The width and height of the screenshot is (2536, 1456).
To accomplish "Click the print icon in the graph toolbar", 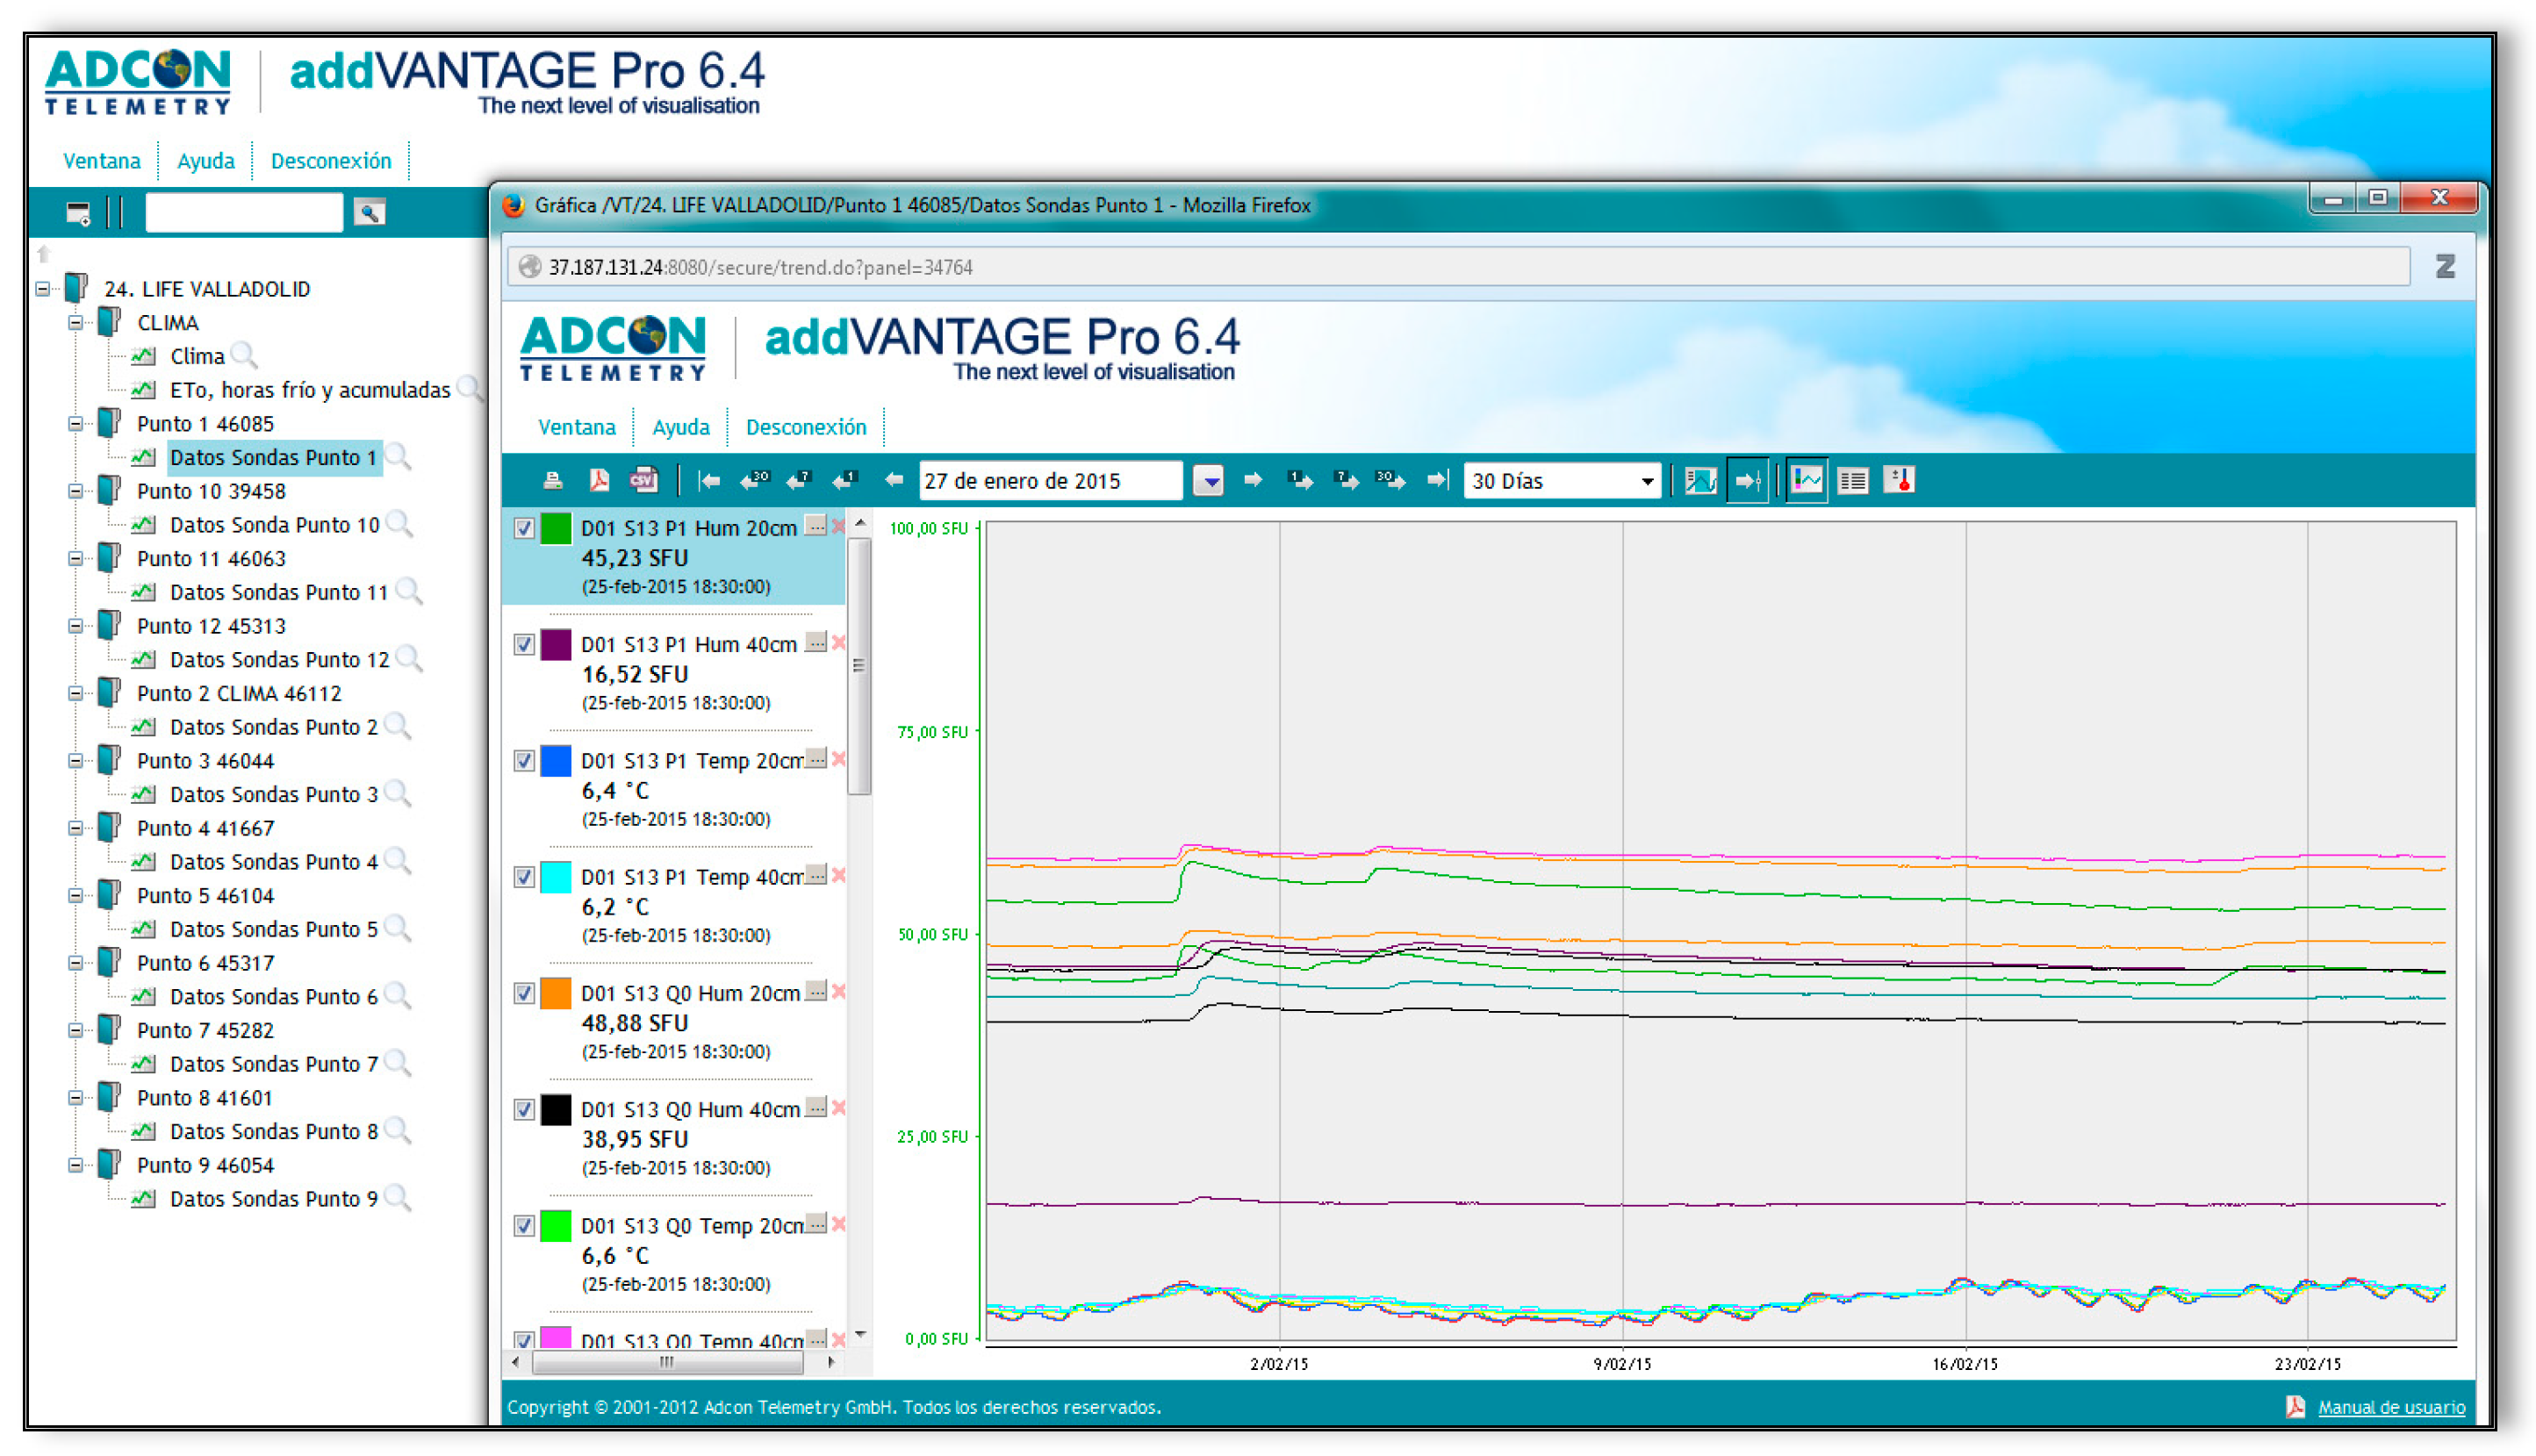I will [552, 481].
